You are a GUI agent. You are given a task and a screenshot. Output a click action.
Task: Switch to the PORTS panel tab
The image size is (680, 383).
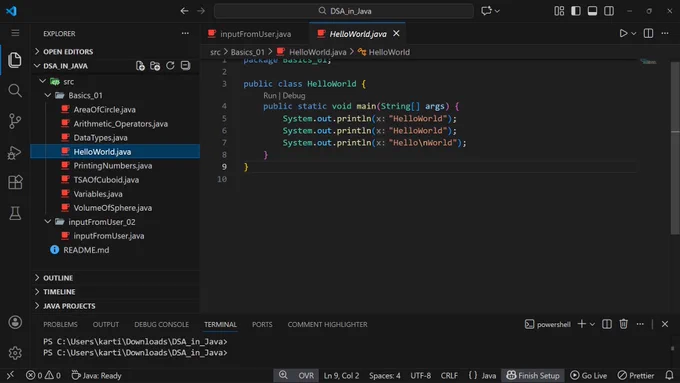pyautogui.click(x=262, y=324)
